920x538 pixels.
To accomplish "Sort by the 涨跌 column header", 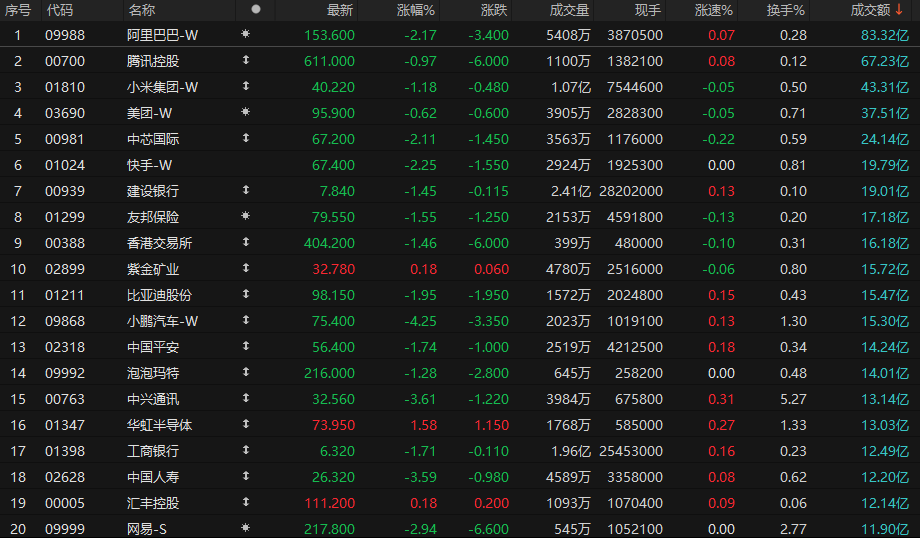I will [494, 10].
